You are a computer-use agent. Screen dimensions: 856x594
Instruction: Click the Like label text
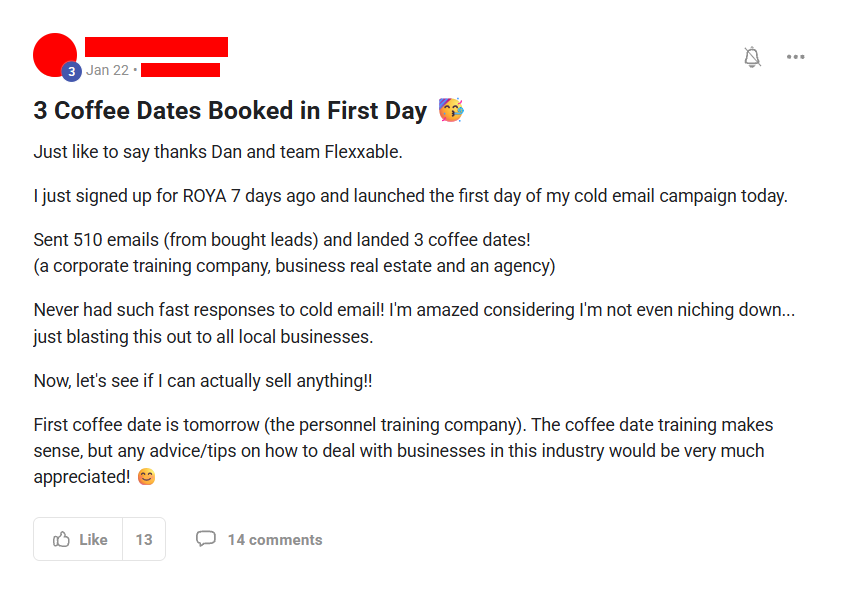93,539
